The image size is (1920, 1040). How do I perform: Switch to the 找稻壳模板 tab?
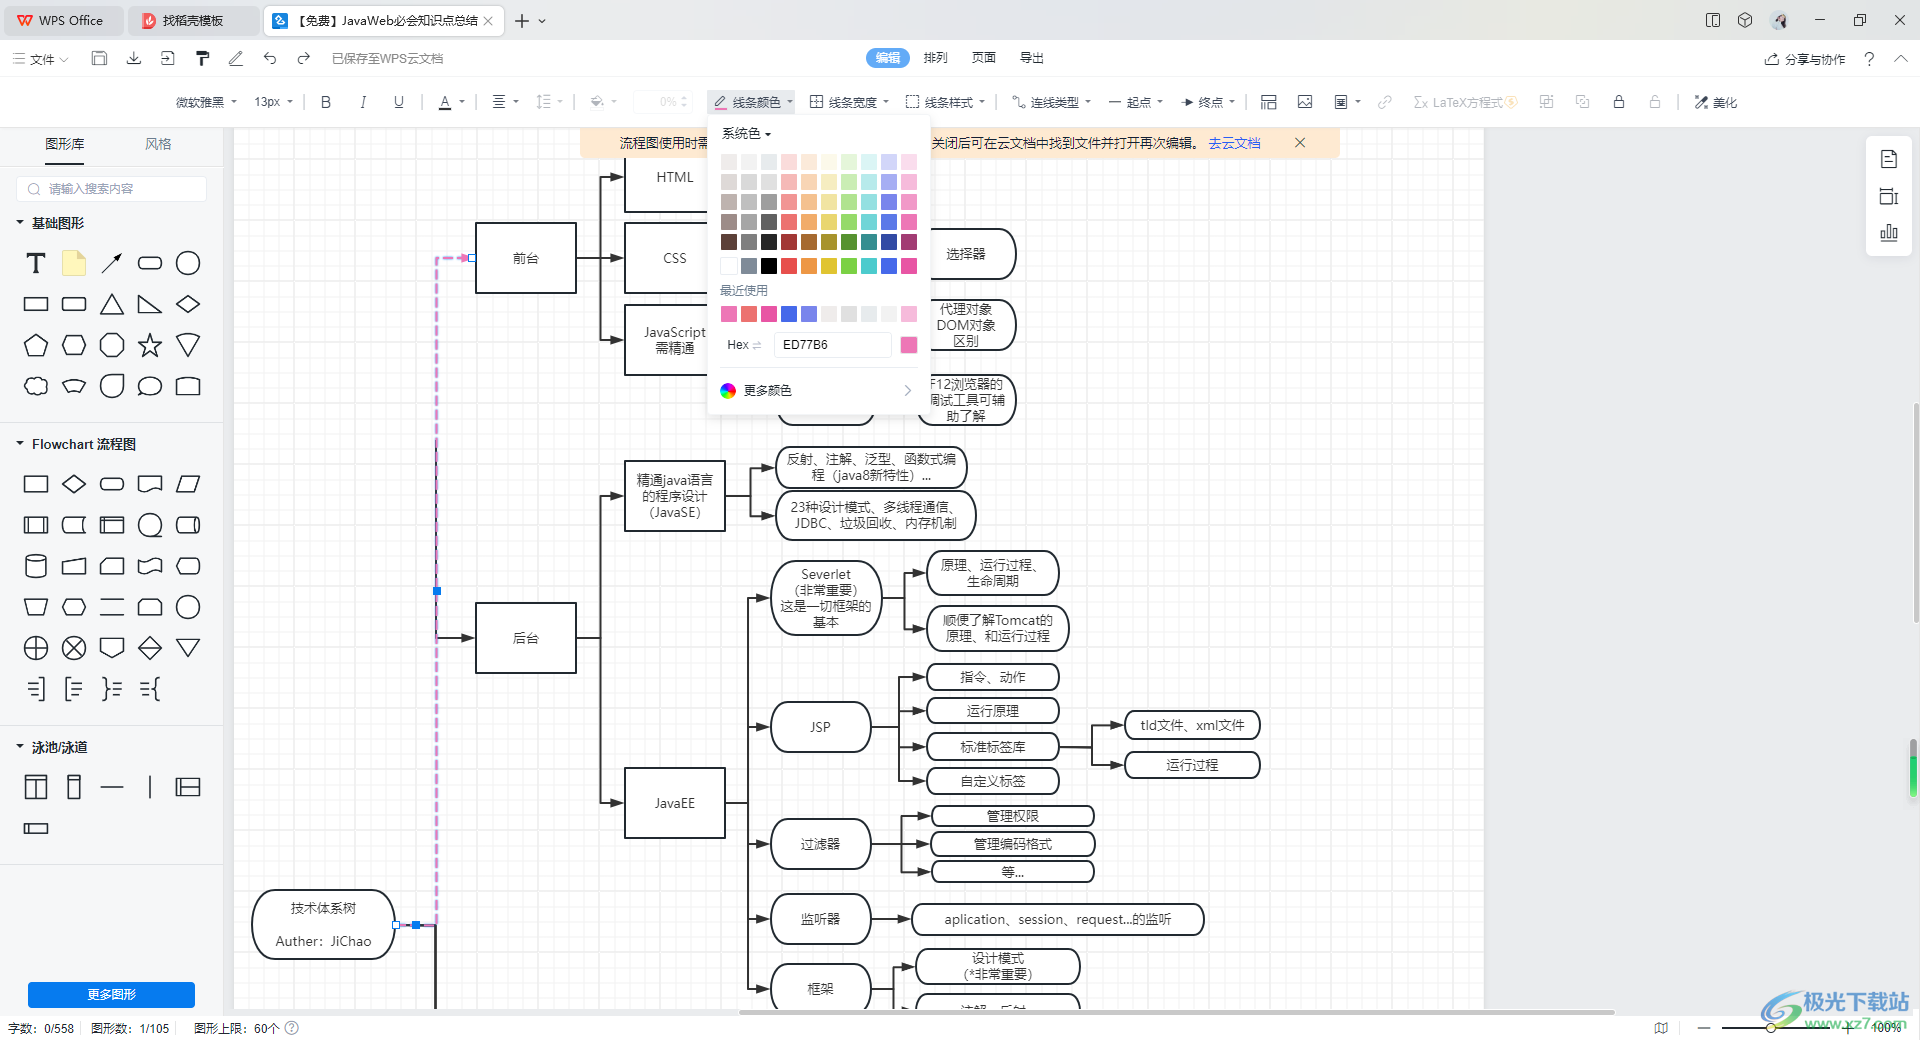point(194,20)
